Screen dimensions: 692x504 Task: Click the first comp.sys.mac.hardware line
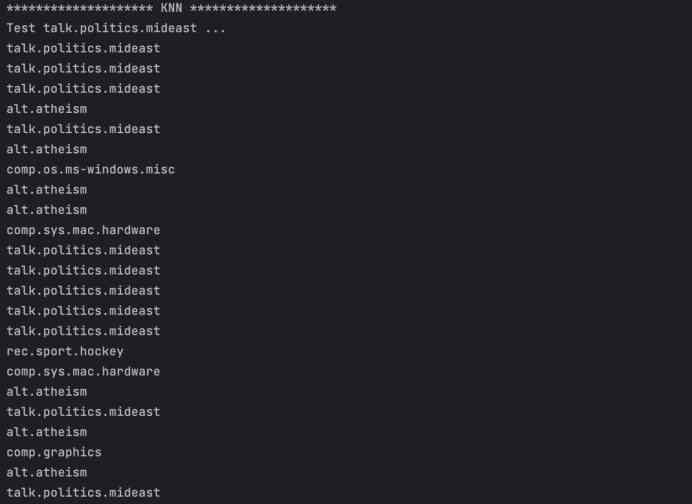[83, 230]
